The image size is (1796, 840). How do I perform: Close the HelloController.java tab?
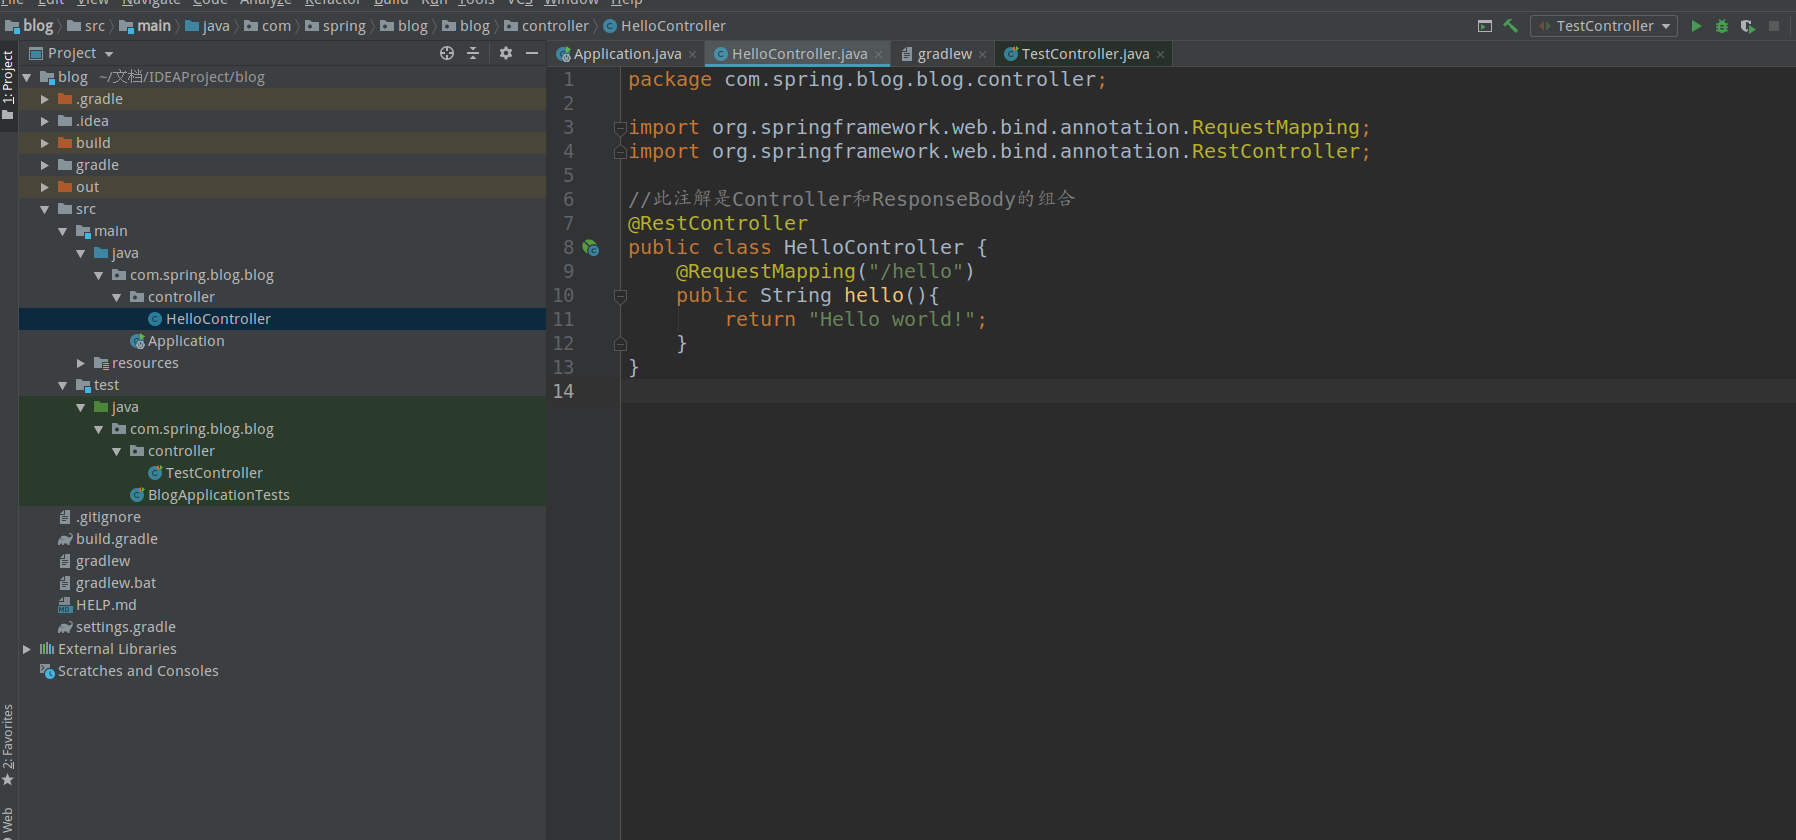tap(878, 55)
